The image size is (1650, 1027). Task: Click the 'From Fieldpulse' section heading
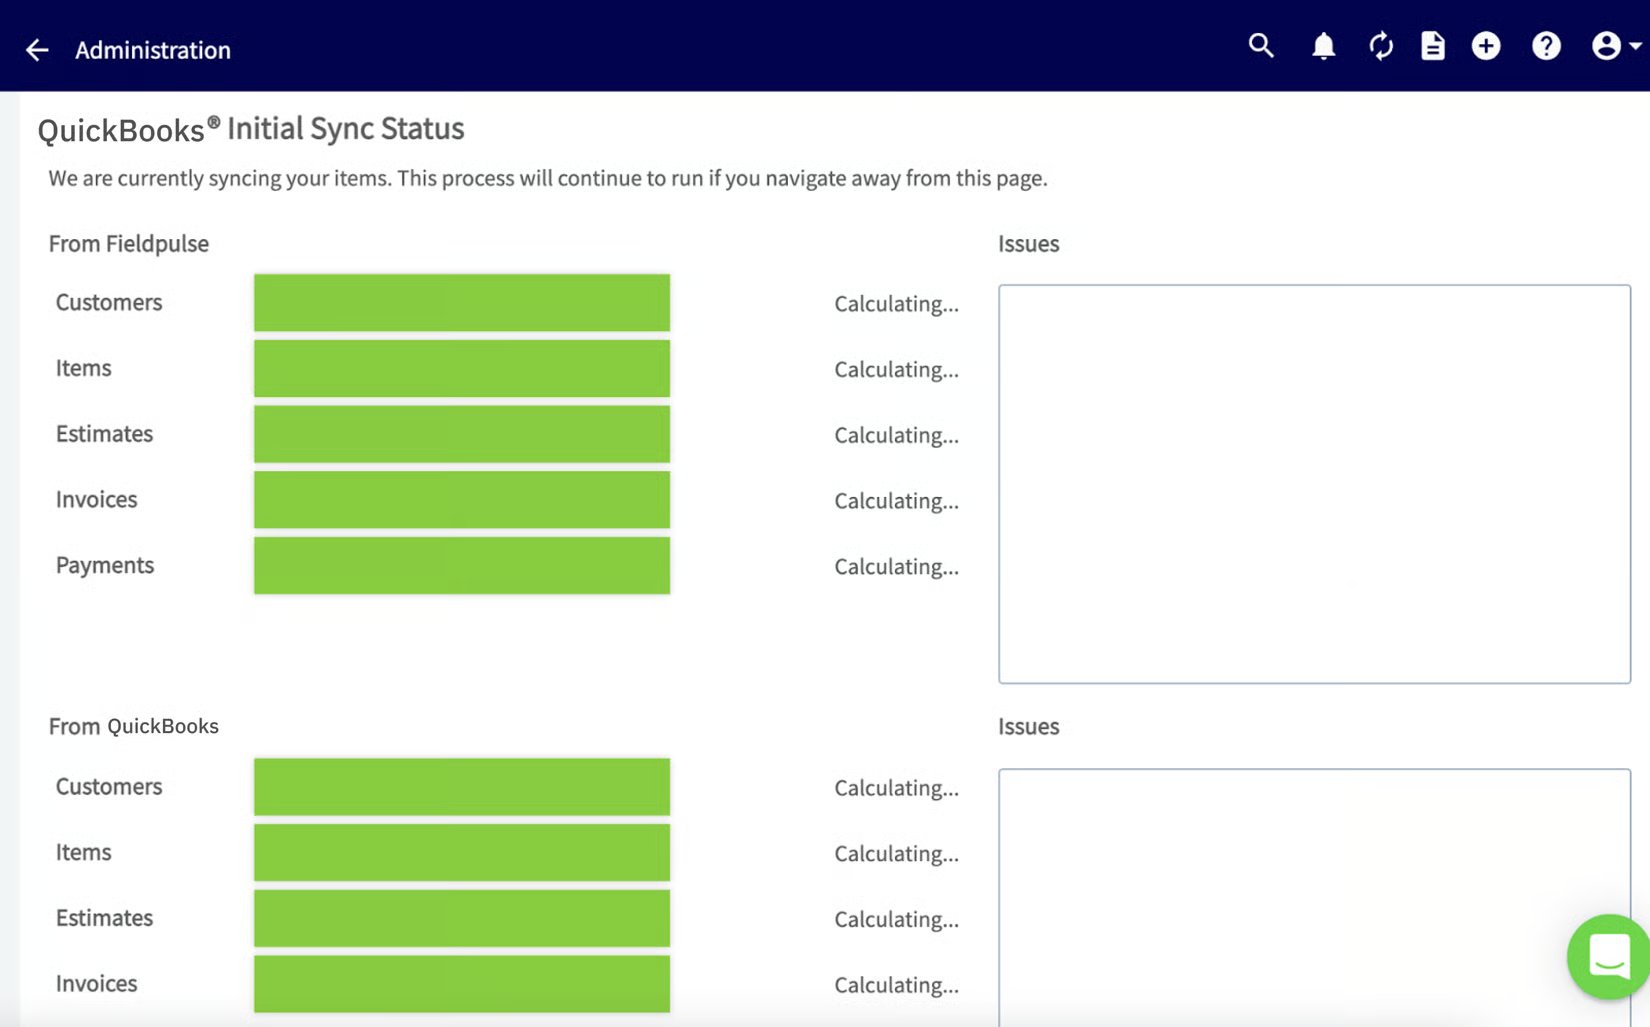pos(129,244)
